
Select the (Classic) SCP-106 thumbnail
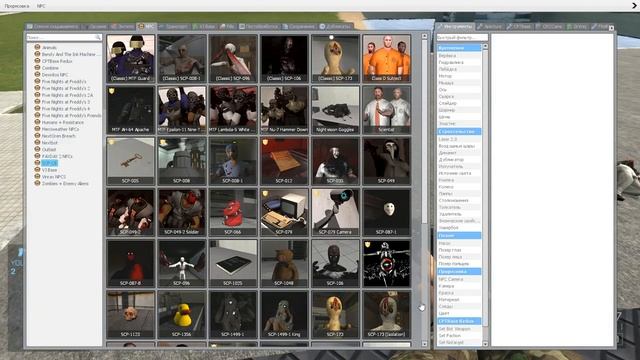[284, 58]
